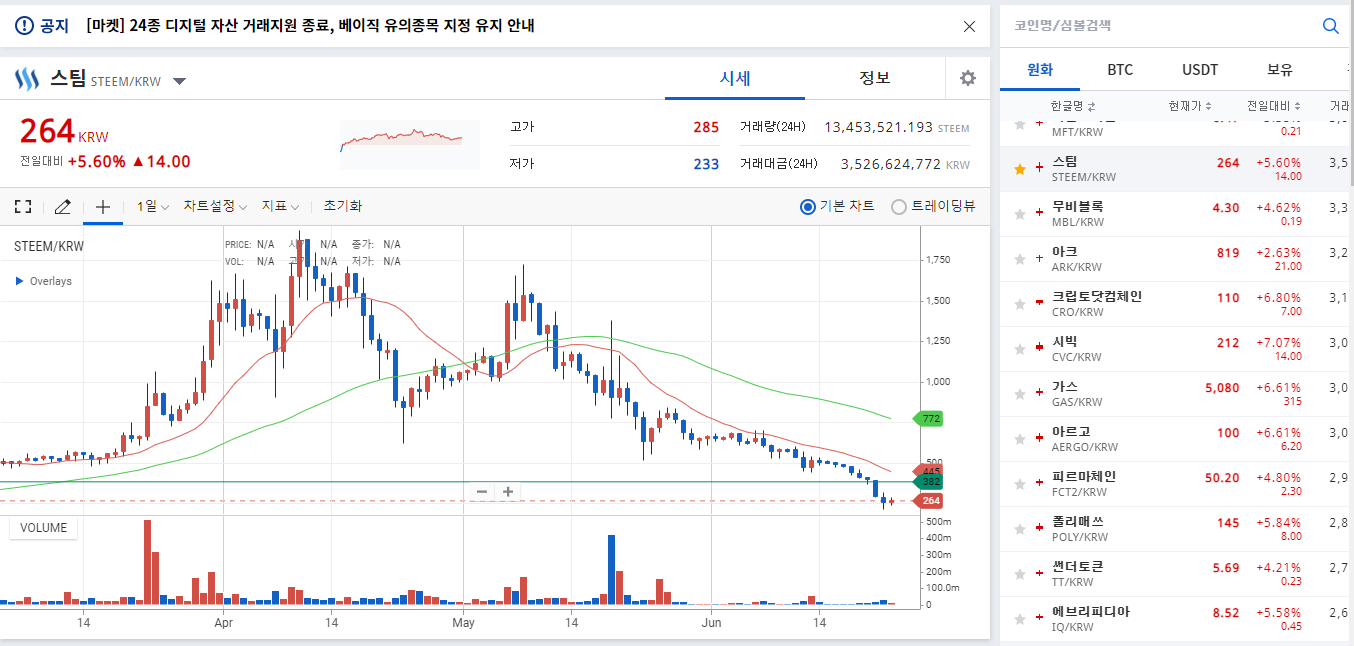This screenshot has height=646, width=1354.
Task: Click the coin search magnifier icon
Action: pos(1330,26)
